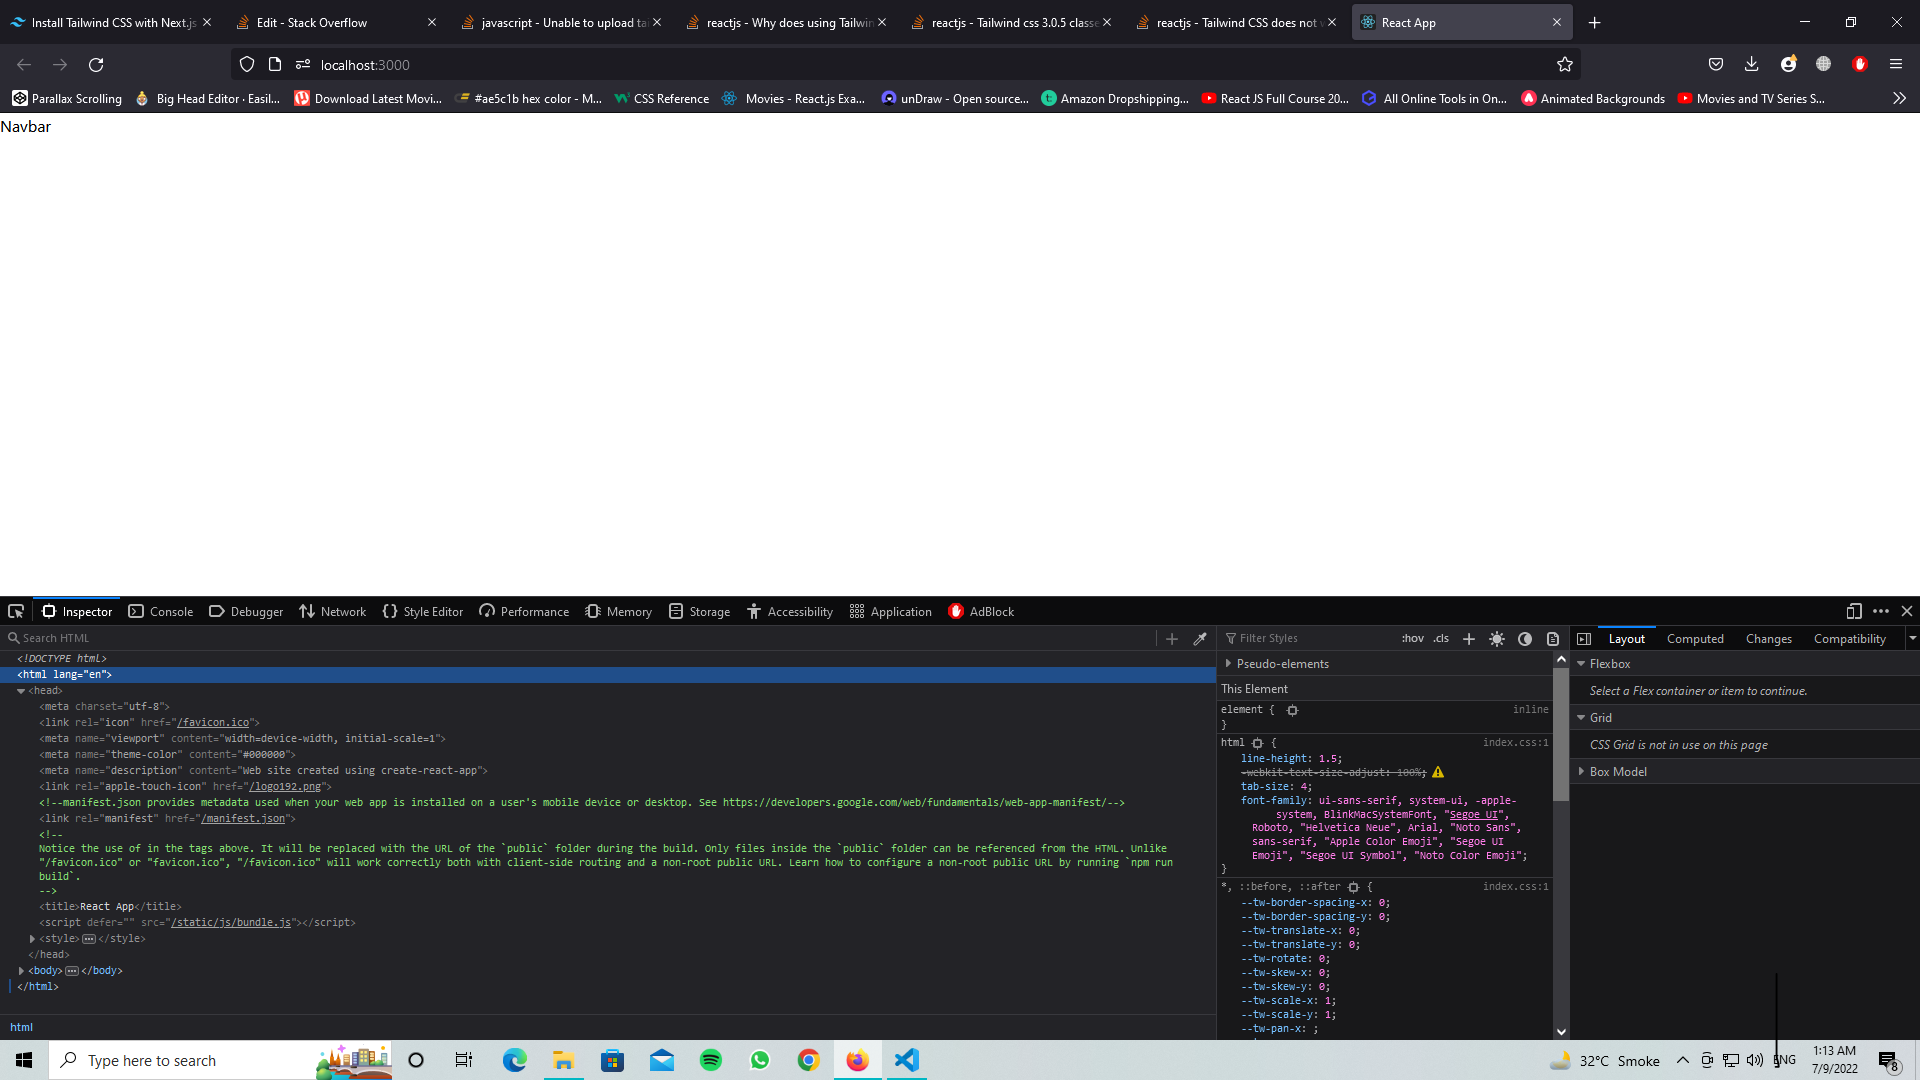Open the CSS Reference bookmark
The height and width of the screenshot is (1080, 1920).
[x=661, y=98]
